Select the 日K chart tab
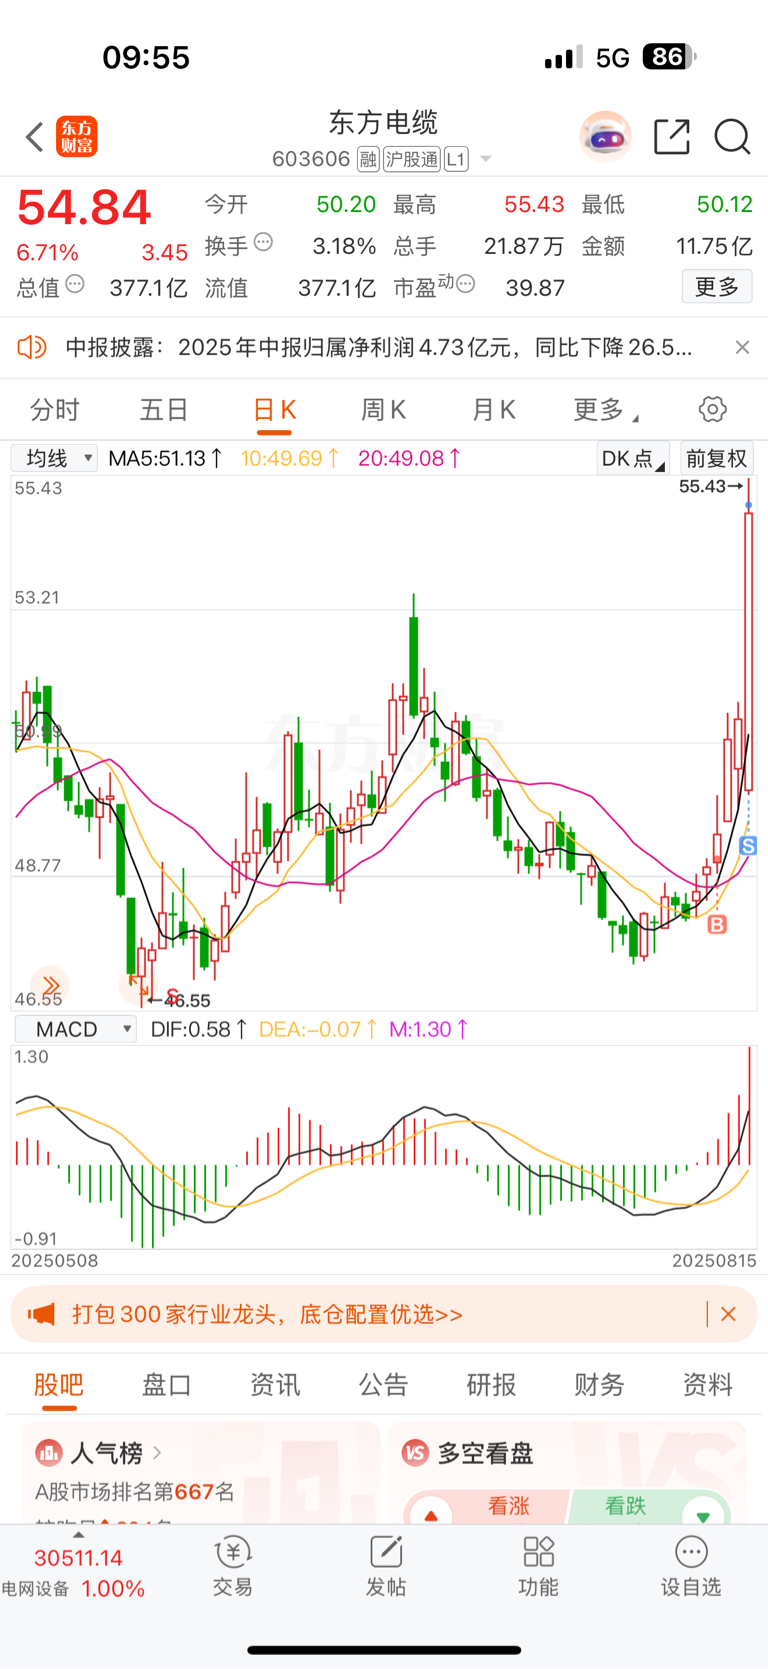 (x=274, y=410)
